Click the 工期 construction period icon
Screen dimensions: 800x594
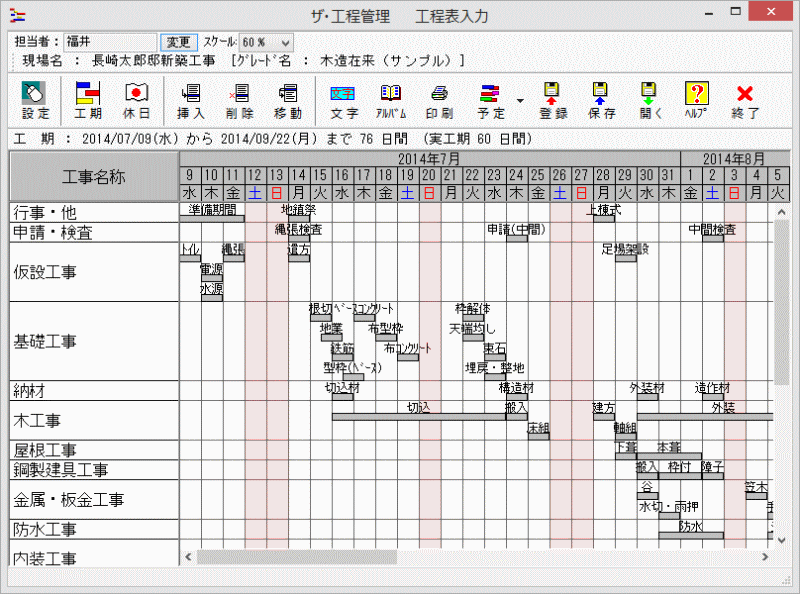click(88, 101)
